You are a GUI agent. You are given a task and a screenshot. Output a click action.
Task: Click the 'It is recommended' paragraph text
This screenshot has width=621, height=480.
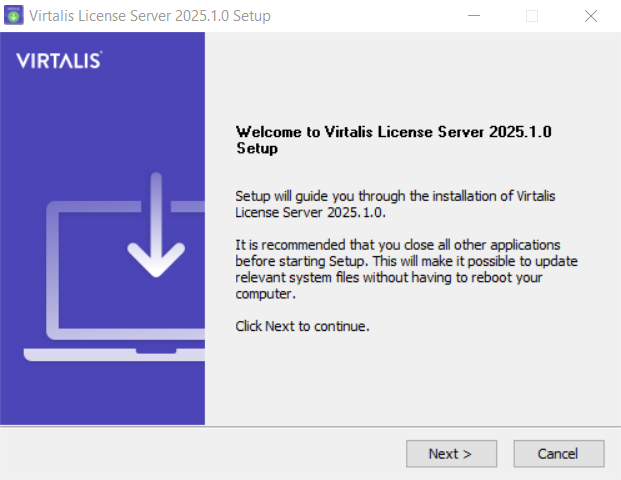[406, 269]
